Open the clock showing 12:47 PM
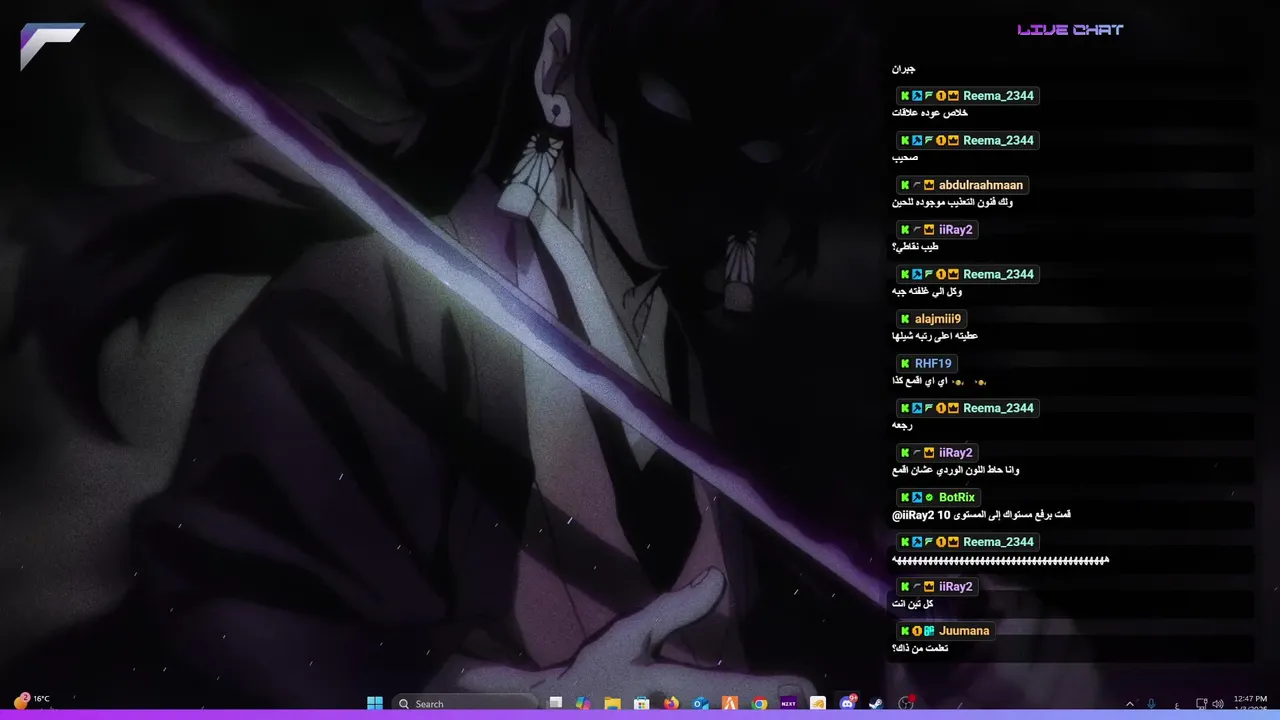The height and width of the screenshot is (720, 1280). (1250, 703)
